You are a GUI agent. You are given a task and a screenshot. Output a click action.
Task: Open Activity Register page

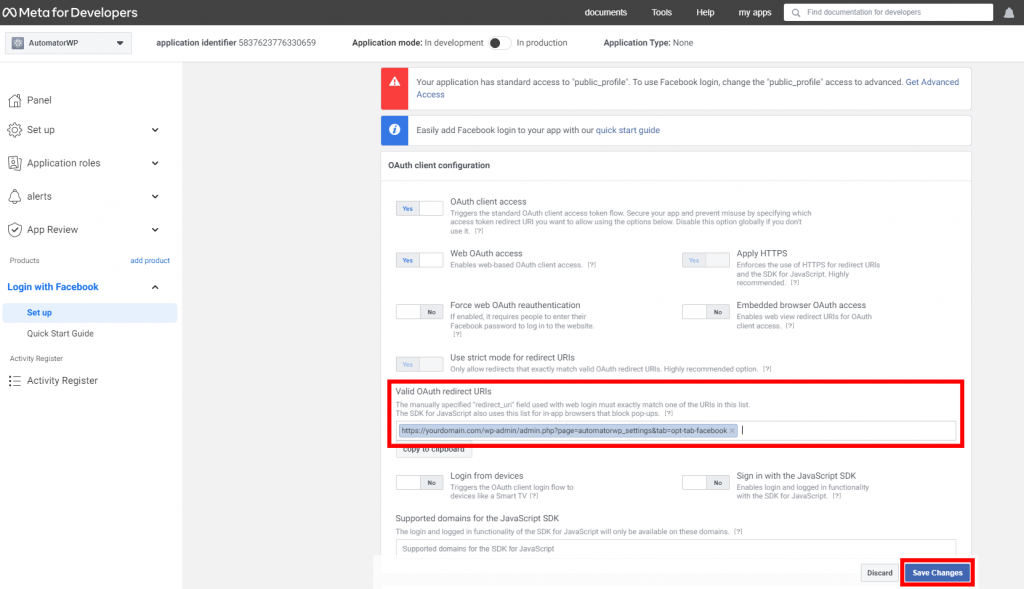coord(62,381)
